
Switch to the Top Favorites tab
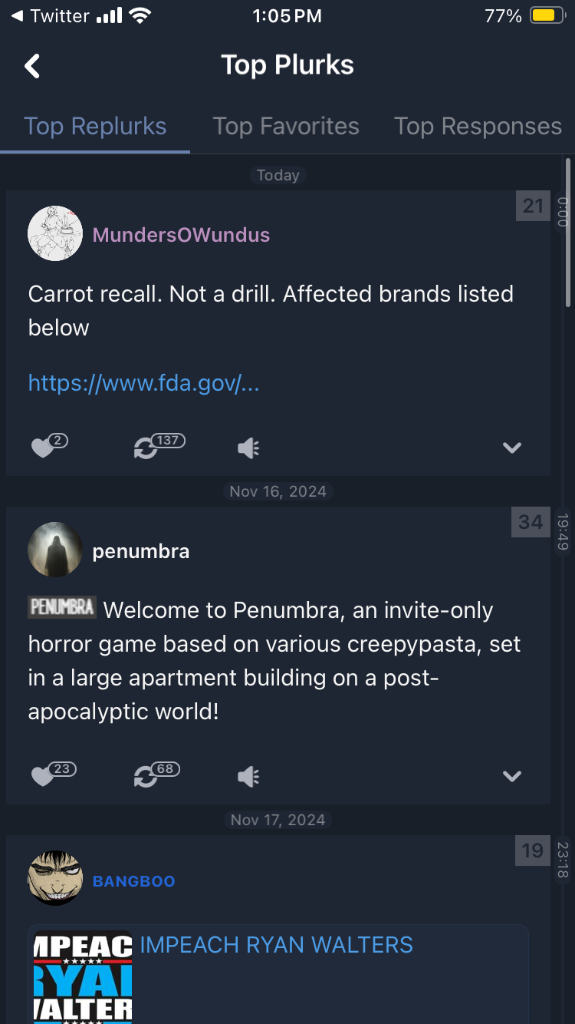pos(286,126)
